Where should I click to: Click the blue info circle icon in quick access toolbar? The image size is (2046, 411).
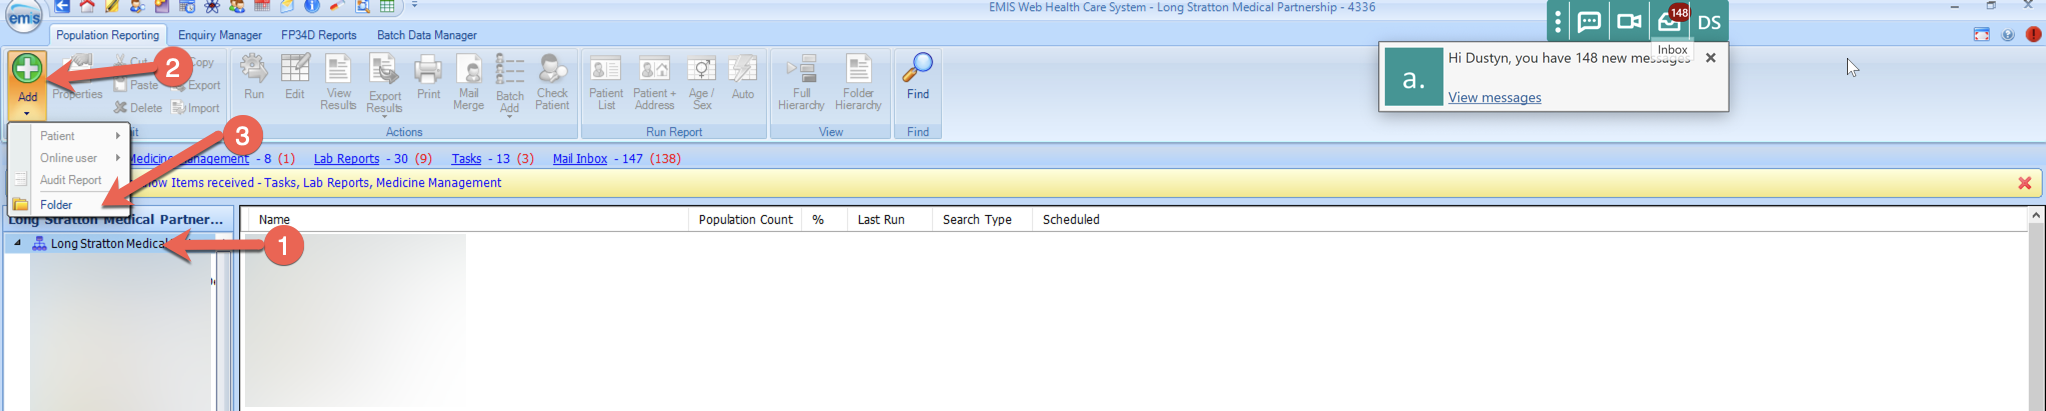312,7
